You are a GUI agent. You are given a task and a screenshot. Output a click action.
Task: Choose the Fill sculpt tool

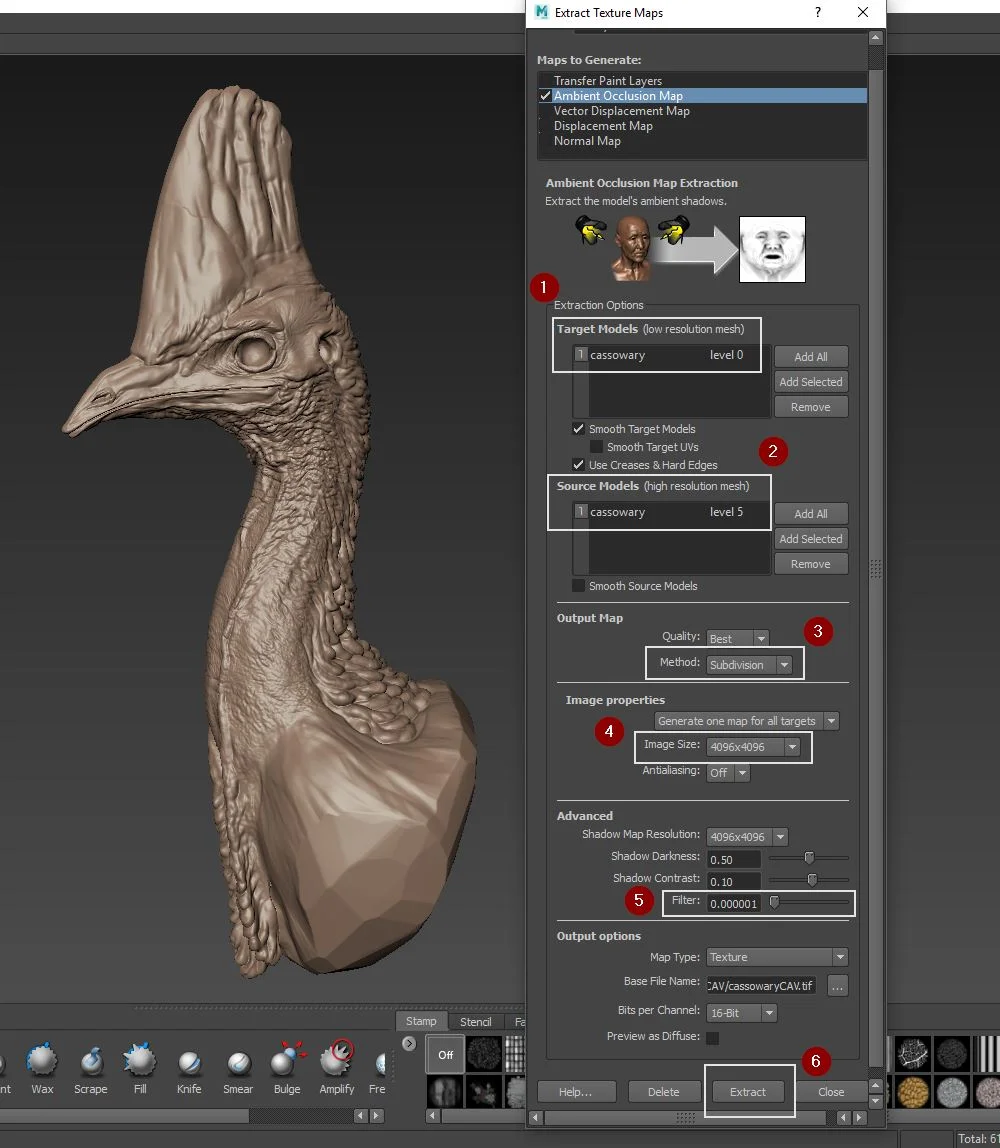(x=140, y=1068)
